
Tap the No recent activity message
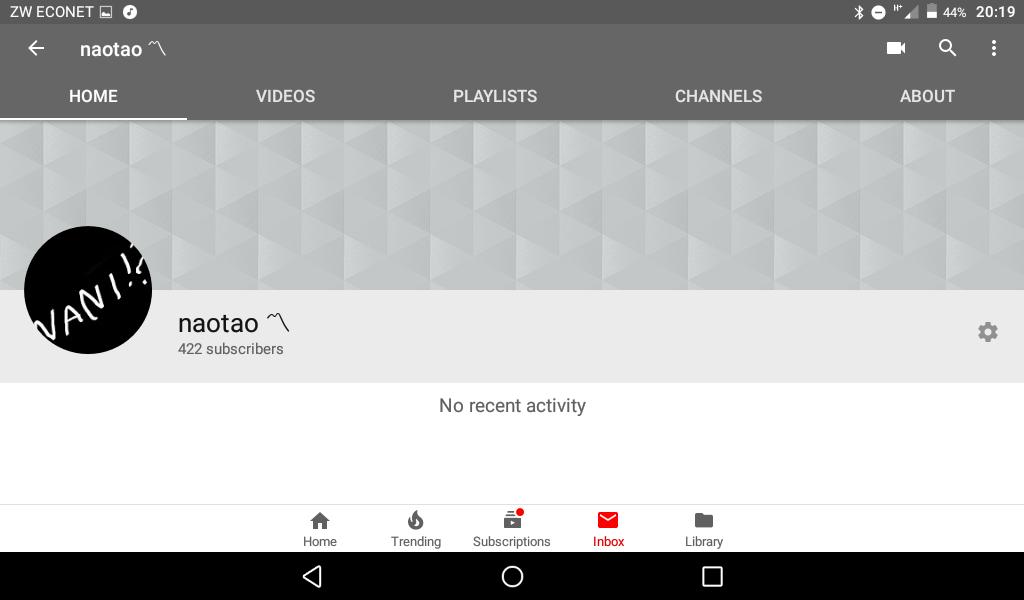coord(512,405)
